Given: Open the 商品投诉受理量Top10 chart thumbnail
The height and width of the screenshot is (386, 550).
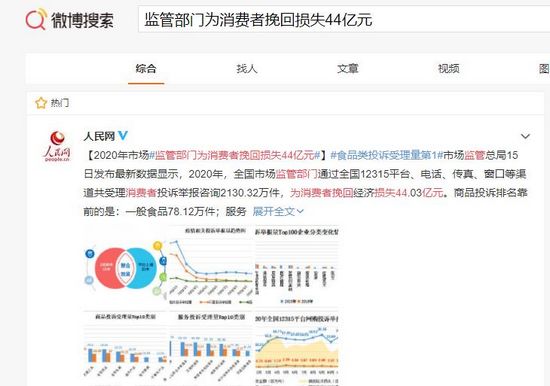Looking at the screenshot, I should 125,348.
